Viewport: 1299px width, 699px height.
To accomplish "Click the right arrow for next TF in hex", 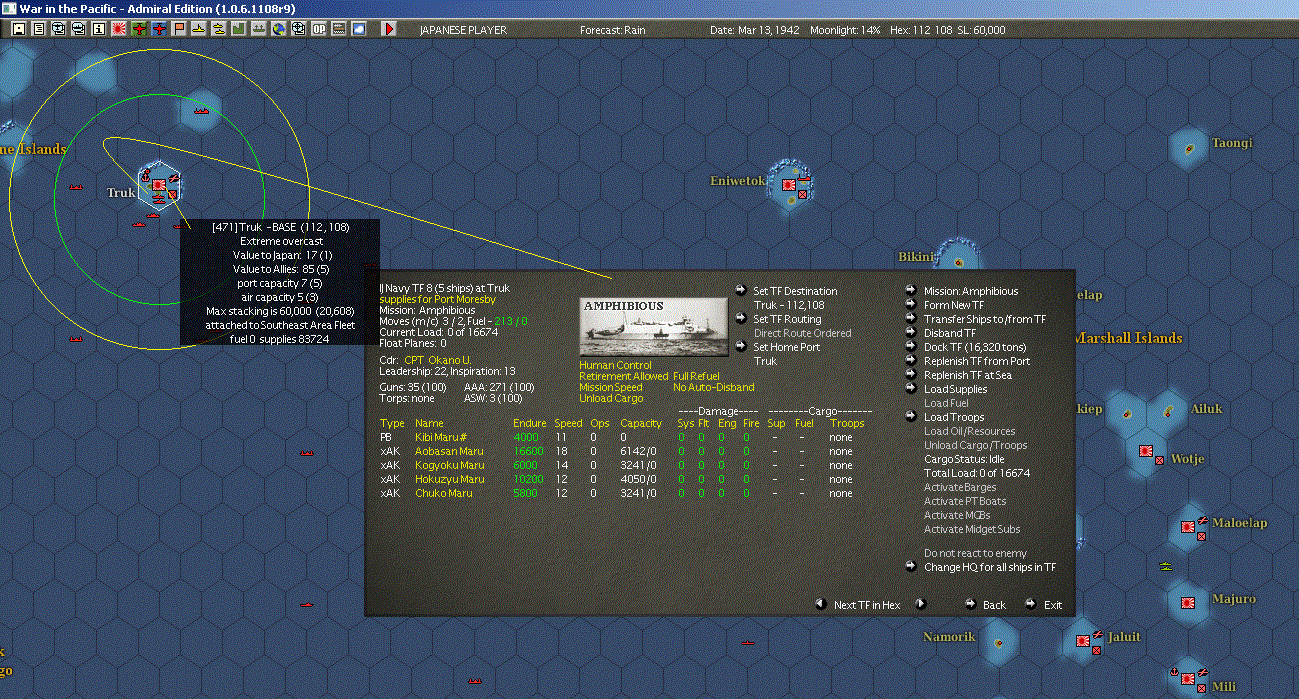I will 920,604.
